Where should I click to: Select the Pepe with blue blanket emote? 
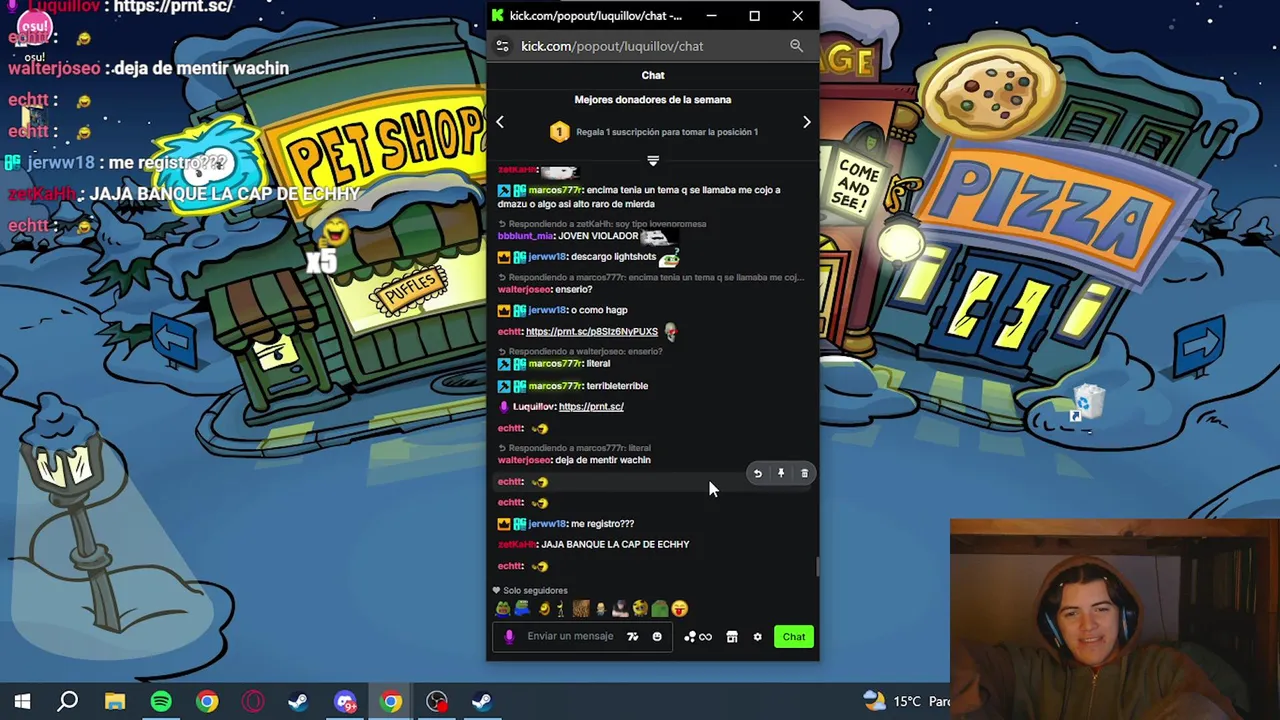coord(522,609)
